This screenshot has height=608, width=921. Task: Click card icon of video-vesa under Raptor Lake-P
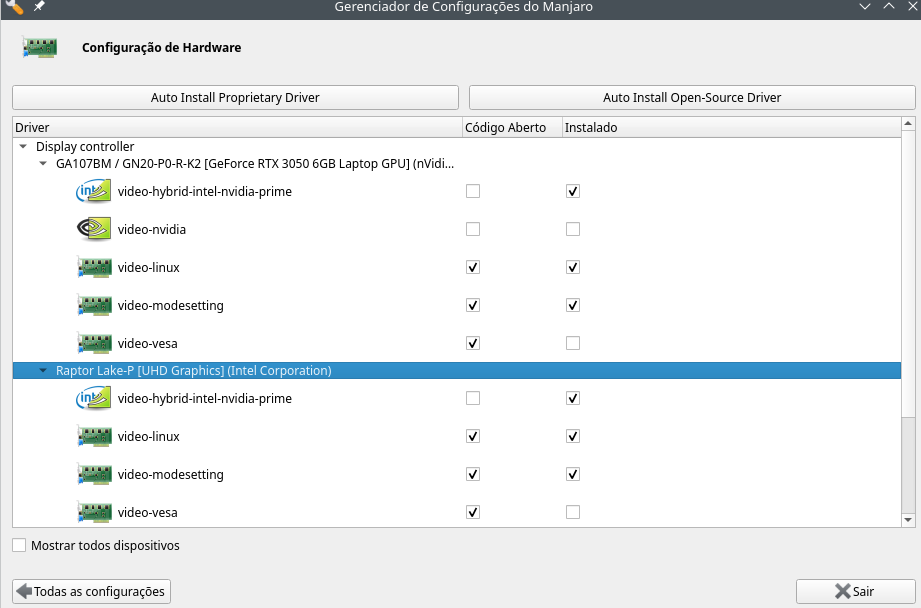(x=94, y=512)
